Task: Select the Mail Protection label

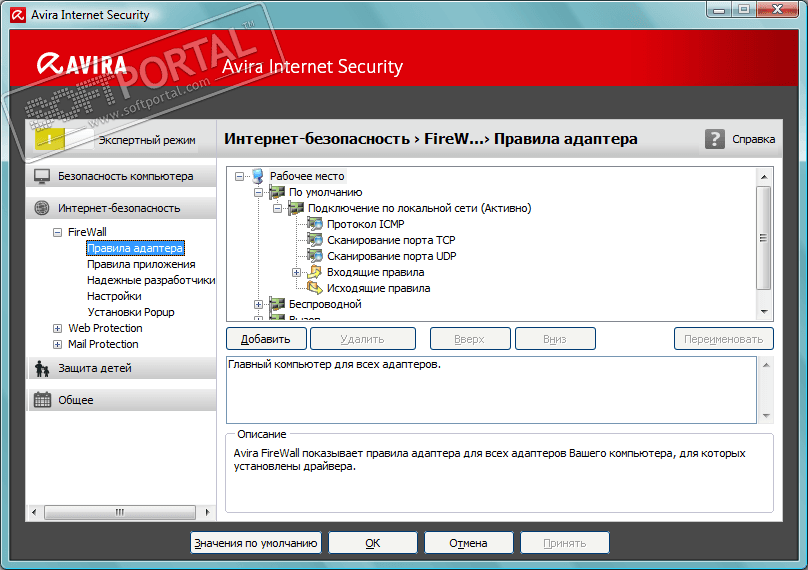Action: point(103,344)
